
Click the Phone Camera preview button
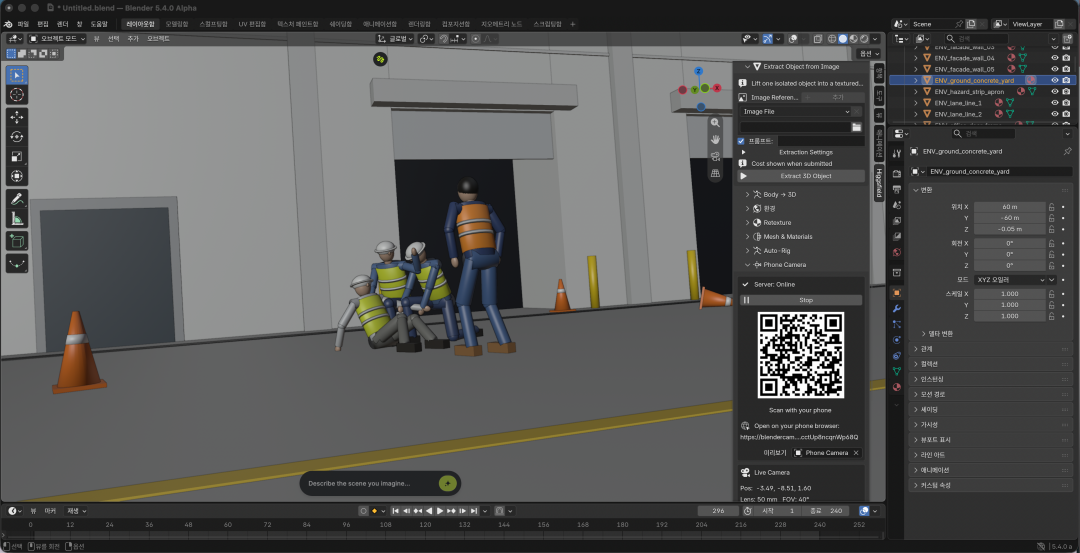(824, 453)
